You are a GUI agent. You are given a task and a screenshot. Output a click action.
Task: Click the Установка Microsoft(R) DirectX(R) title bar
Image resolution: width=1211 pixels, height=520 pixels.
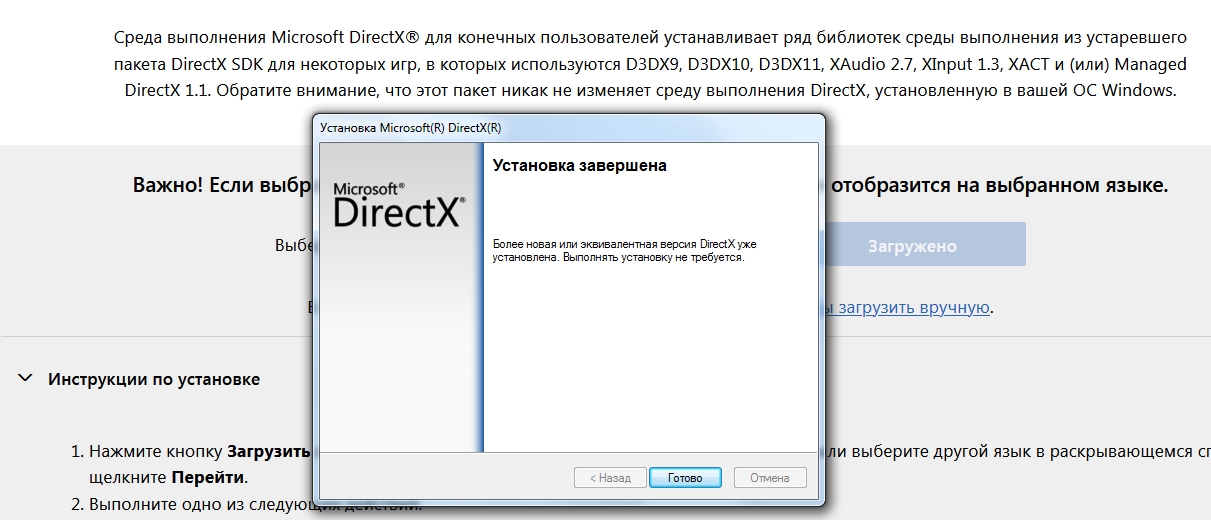[x=570, y=128]
